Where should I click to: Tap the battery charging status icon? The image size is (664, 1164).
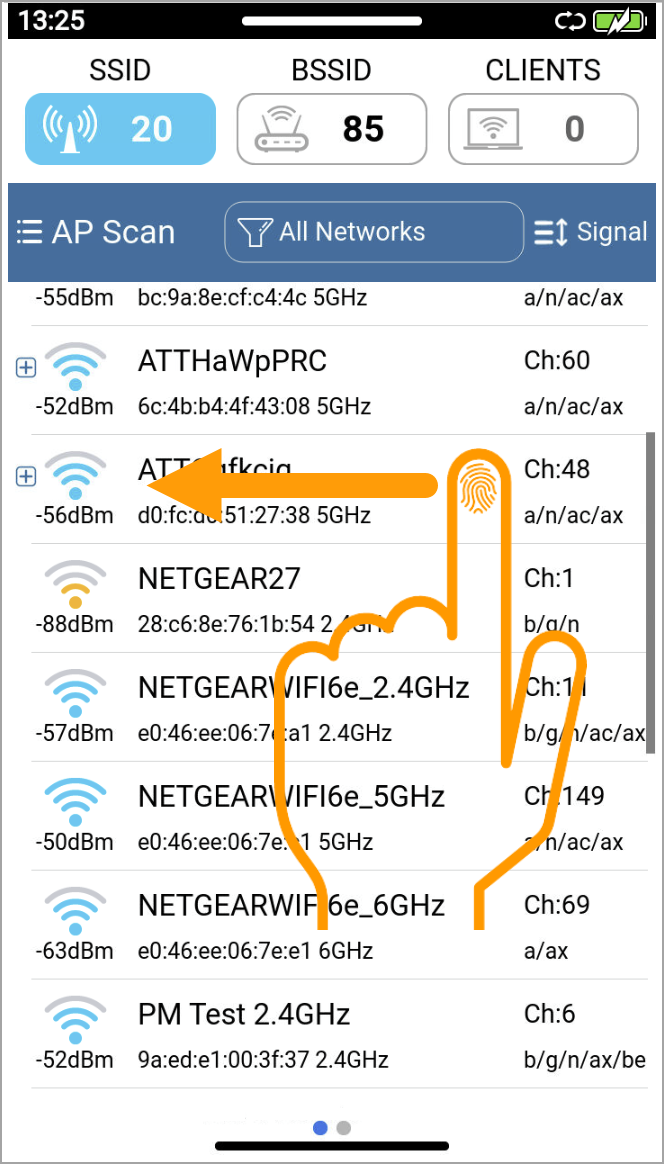619,21
